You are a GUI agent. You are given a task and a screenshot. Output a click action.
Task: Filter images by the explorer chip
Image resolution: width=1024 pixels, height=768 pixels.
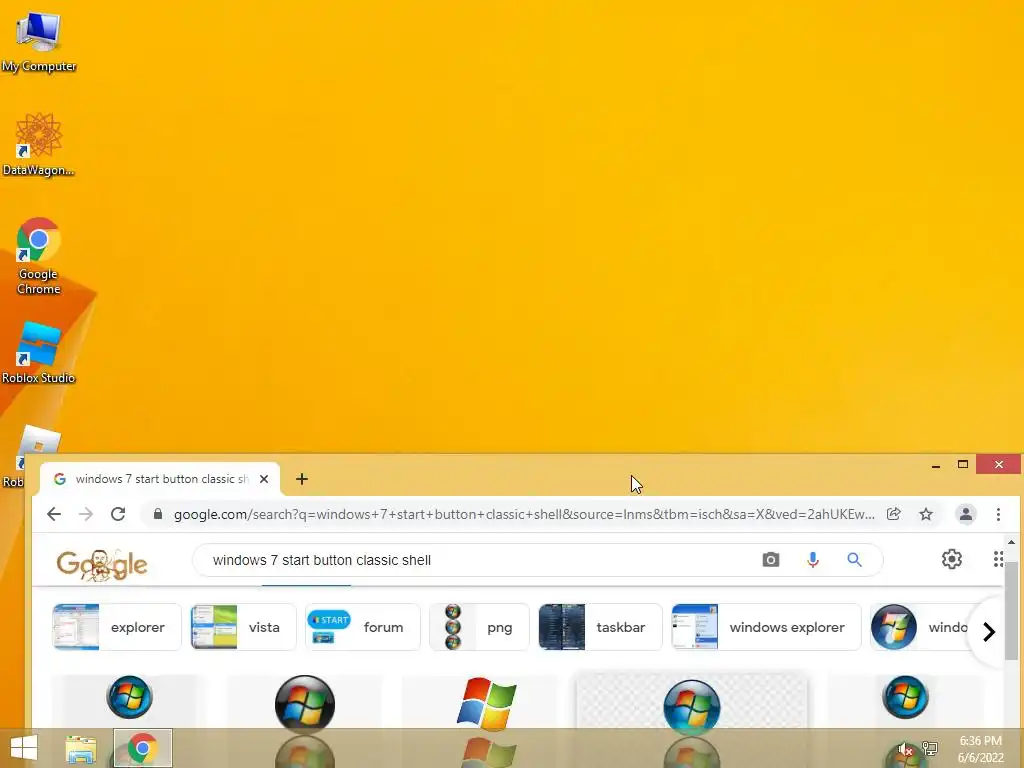coord(117,627)
